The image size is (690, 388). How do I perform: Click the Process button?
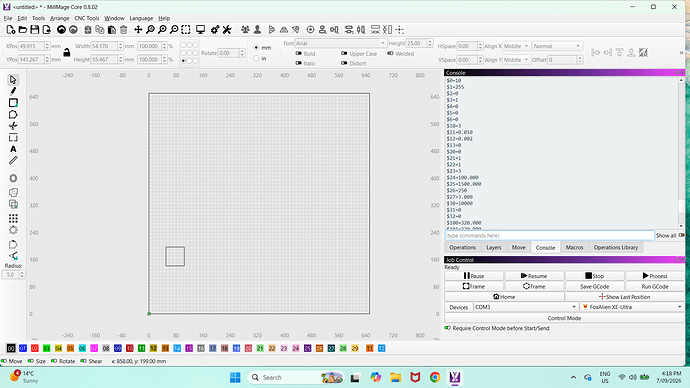pos(655,276)
